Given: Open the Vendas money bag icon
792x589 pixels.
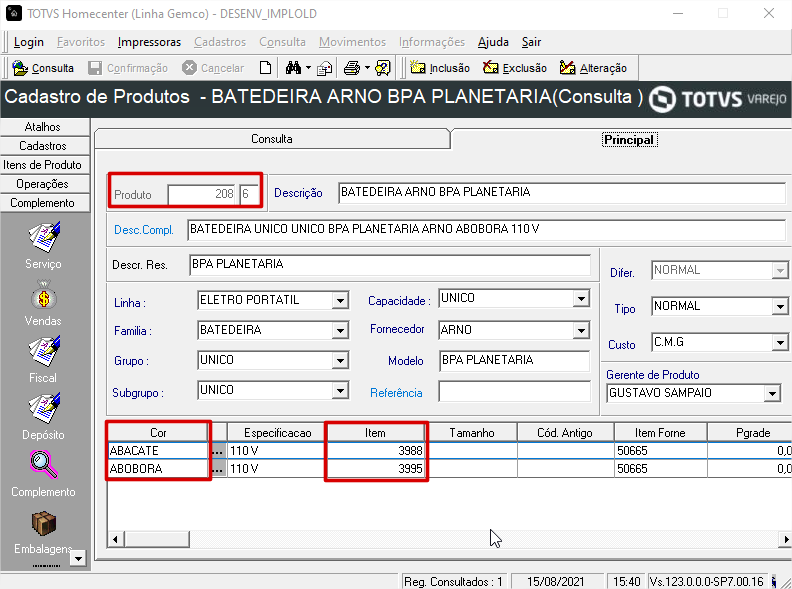Looking at the screenshot, I should coord(44,296).
